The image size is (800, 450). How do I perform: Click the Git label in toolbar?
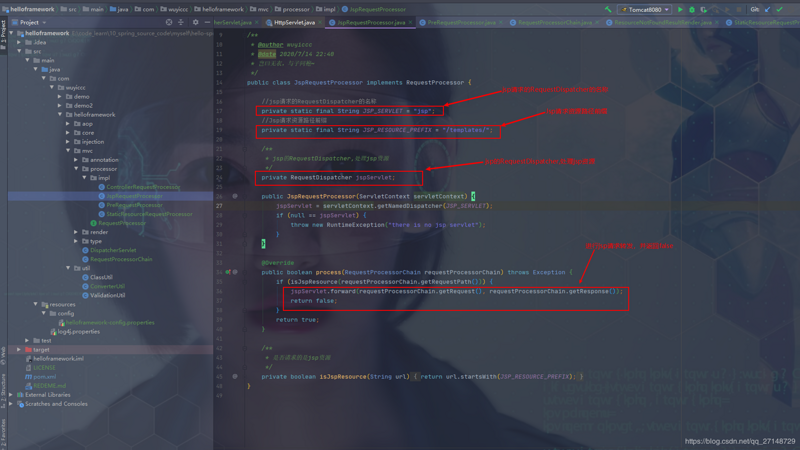point(755,9)
